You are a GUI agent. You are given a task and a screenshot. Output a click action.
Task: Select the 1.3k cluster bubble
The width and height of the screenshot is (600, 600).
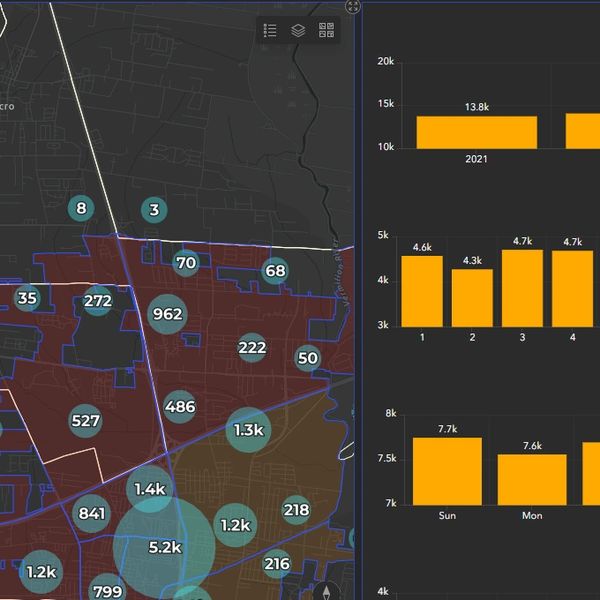point(248,430)
